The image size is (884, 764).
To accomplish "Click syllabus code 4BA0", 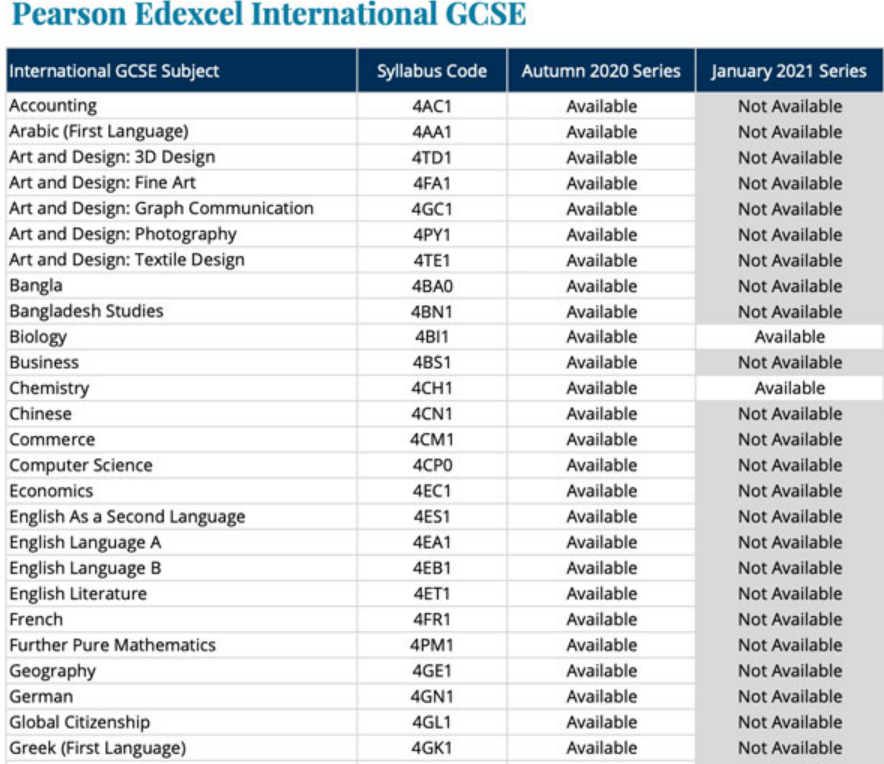I will pyautogui.click(x=432, y=286).
